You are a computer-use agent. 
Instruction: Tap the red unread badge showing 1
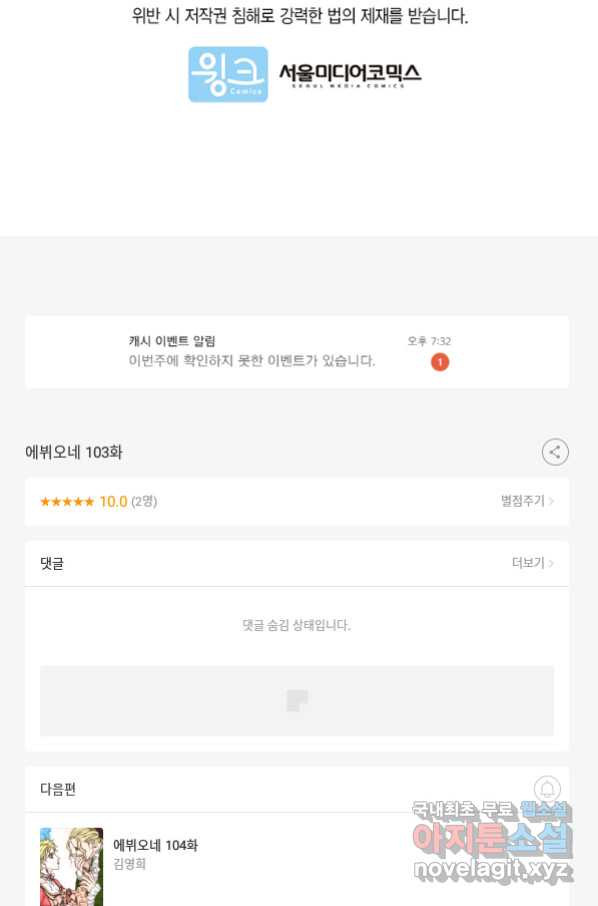click(x=440, y=362)
